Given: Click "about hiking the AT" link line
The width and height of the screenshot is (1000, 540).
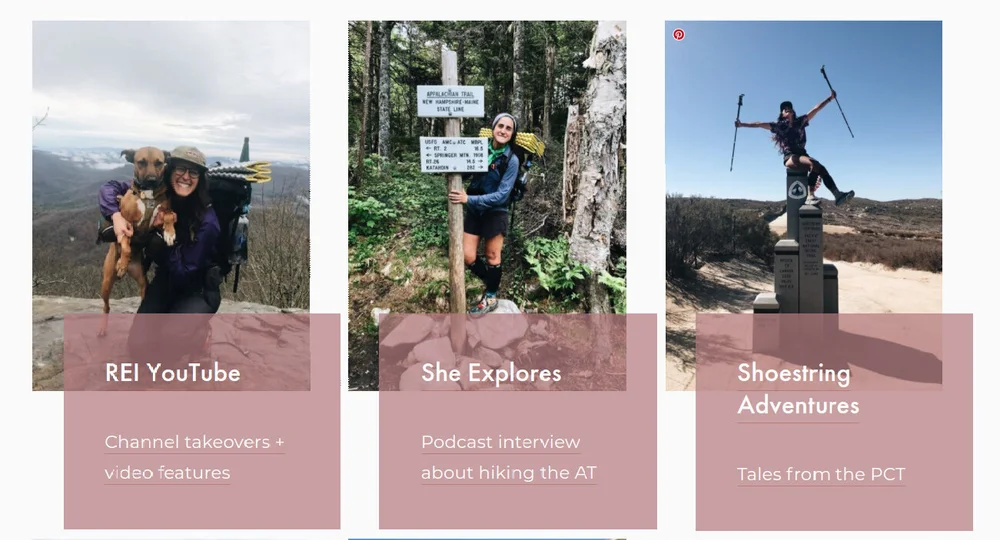Looking at the screenshot, I should pos(509,473).
